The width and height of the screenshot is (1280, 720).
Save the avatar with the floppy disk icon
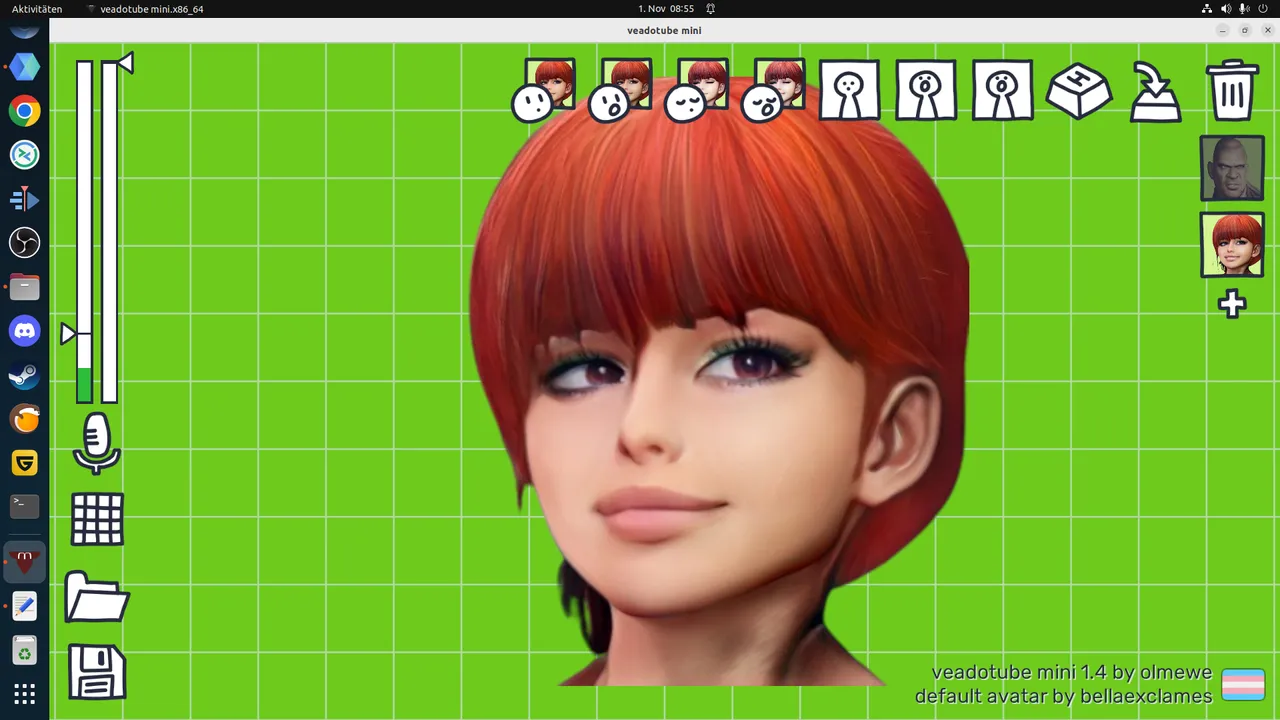97,672
